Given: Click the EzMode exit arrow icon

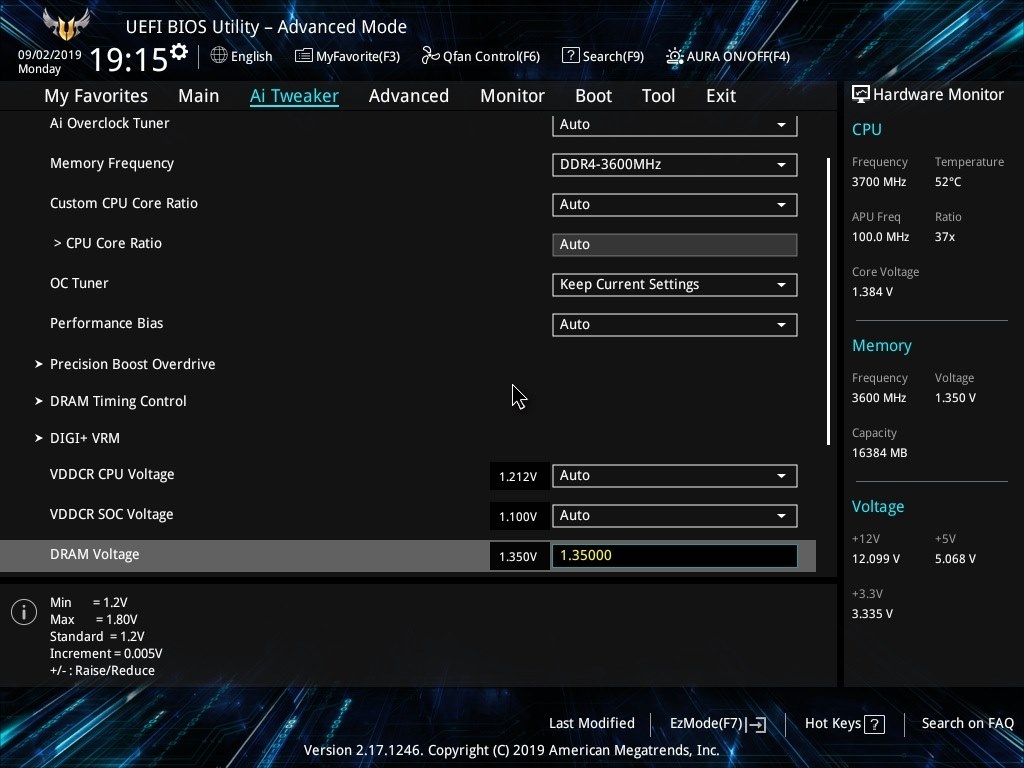Looking at the screenshot, I should tap(756, 724).
